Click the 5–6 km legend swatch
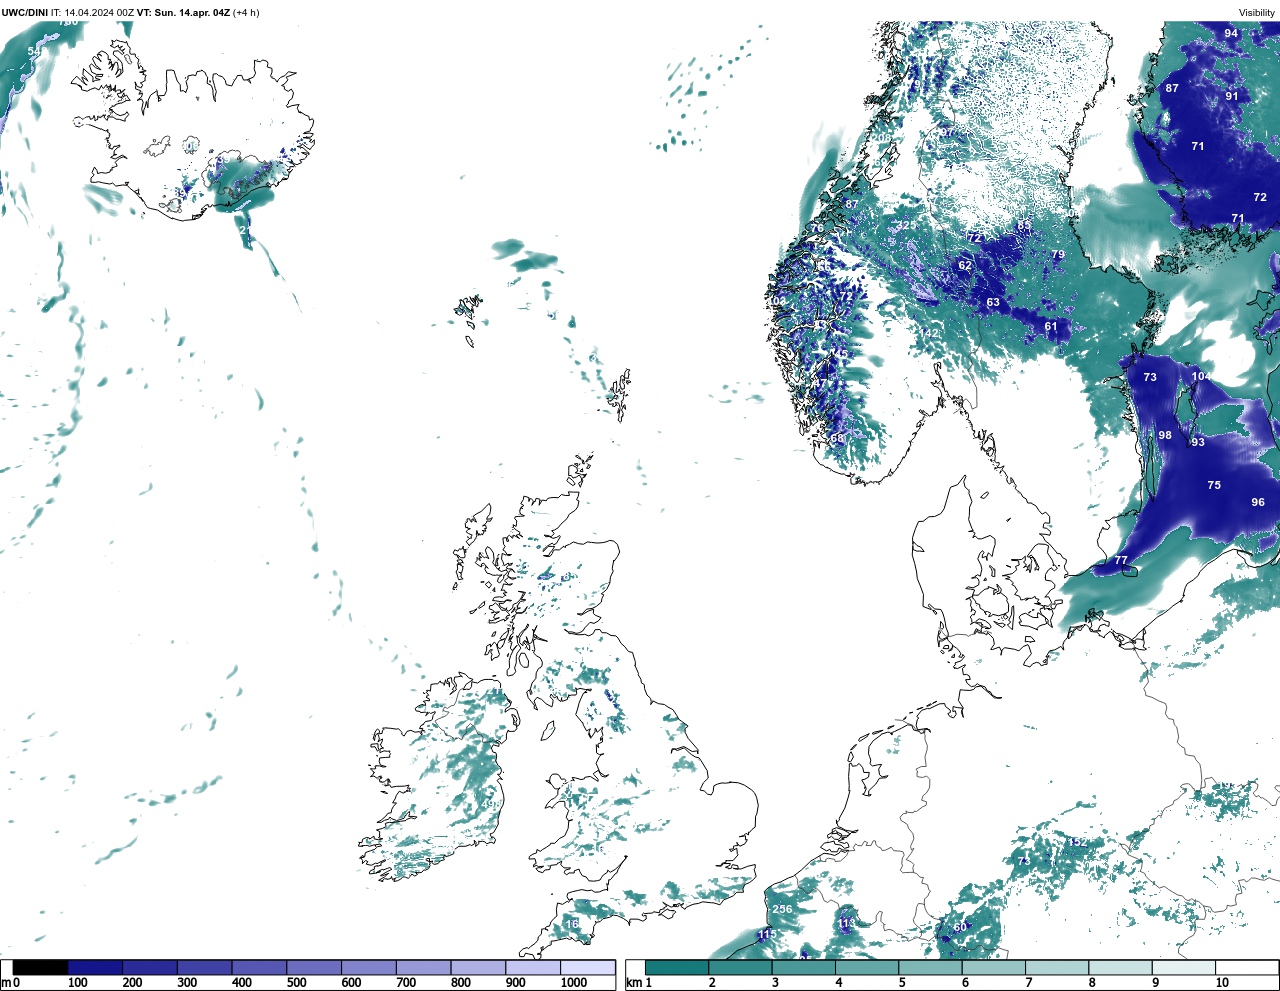Image resolution: width=1280 pixels, height=991 pixels. [930, 967]
